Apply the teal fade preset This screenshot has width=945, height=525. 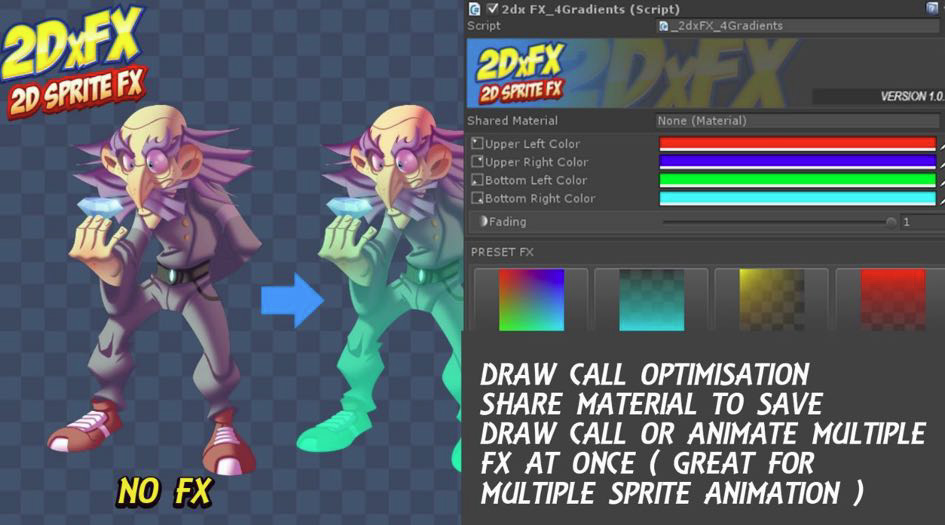651,300
